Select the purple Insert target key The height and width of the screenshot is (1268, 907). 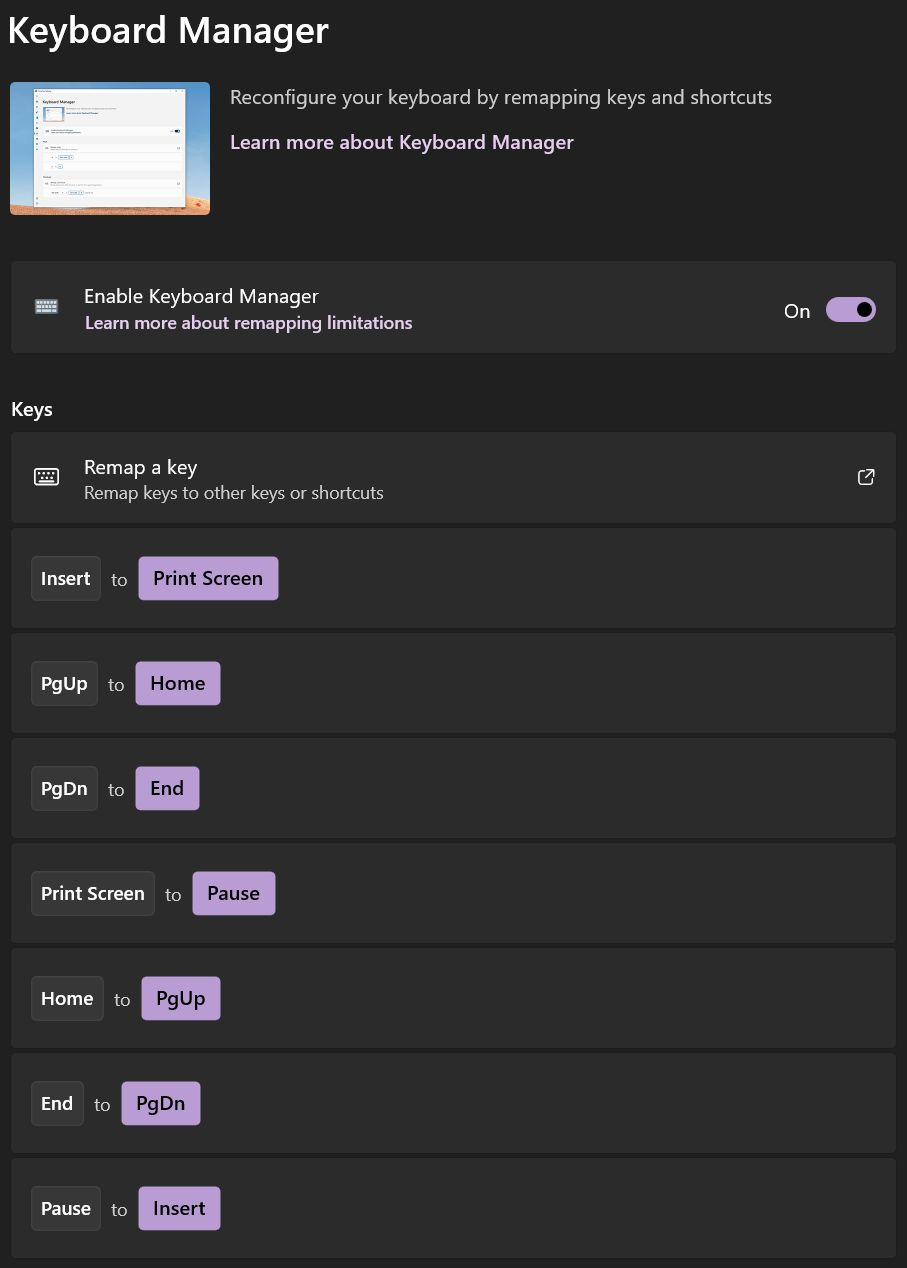[179, 1208]
